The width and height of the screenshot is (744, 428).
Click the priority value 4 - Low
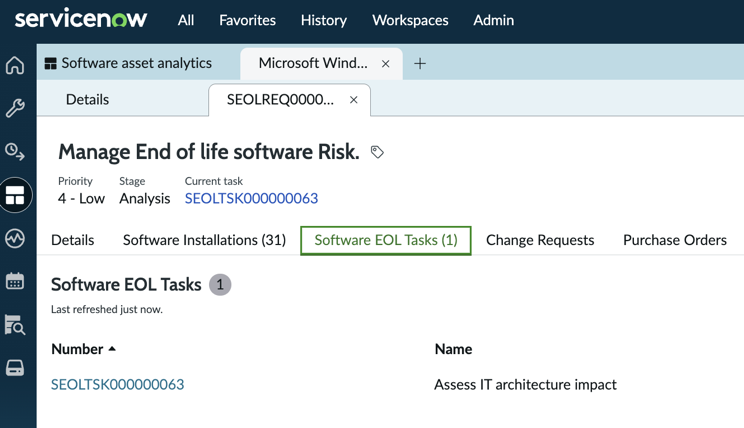tap(81, 198)
